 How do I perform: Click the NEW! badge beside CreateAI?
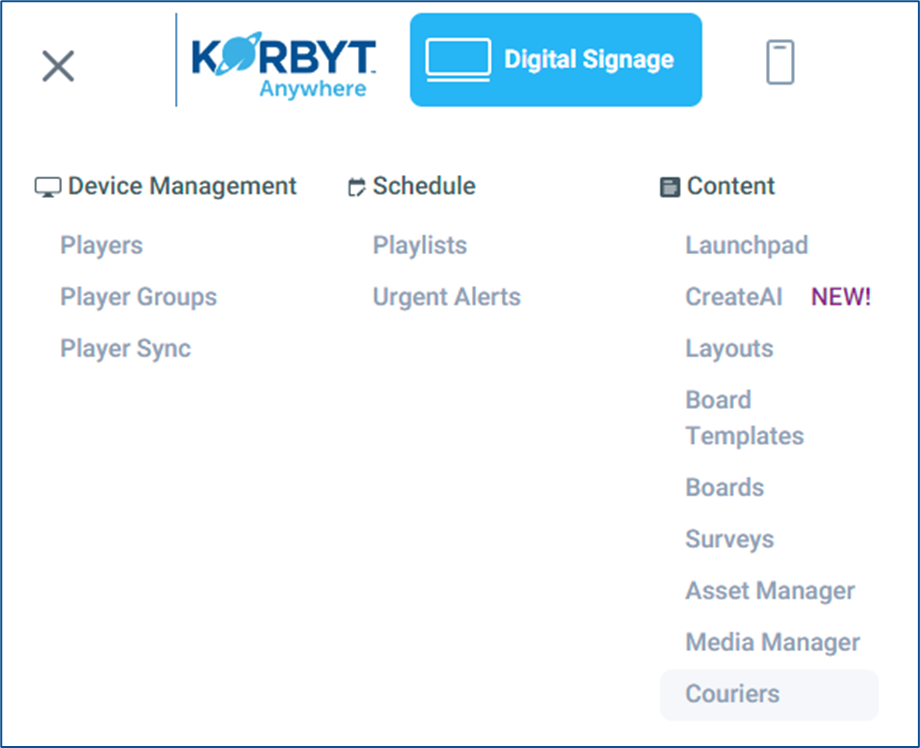841,297
